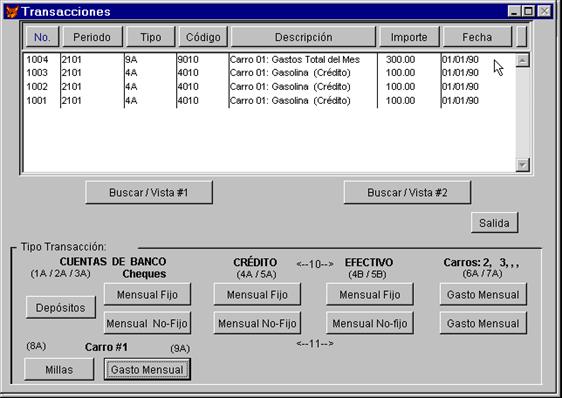Click the Importe column header

pyautogui.click(x=409, y=37)
